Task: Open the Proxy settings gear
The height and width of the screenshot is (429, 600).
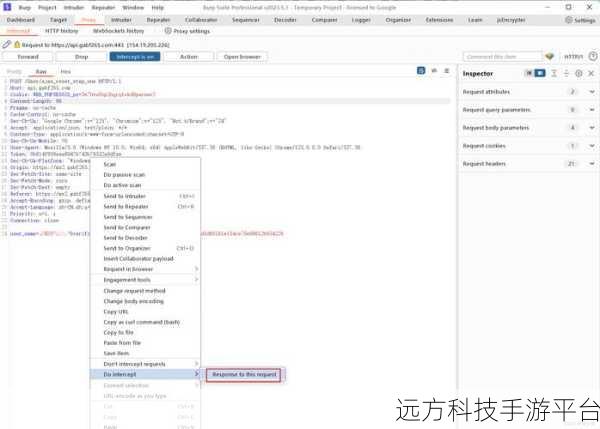Action: pos(168,31)
